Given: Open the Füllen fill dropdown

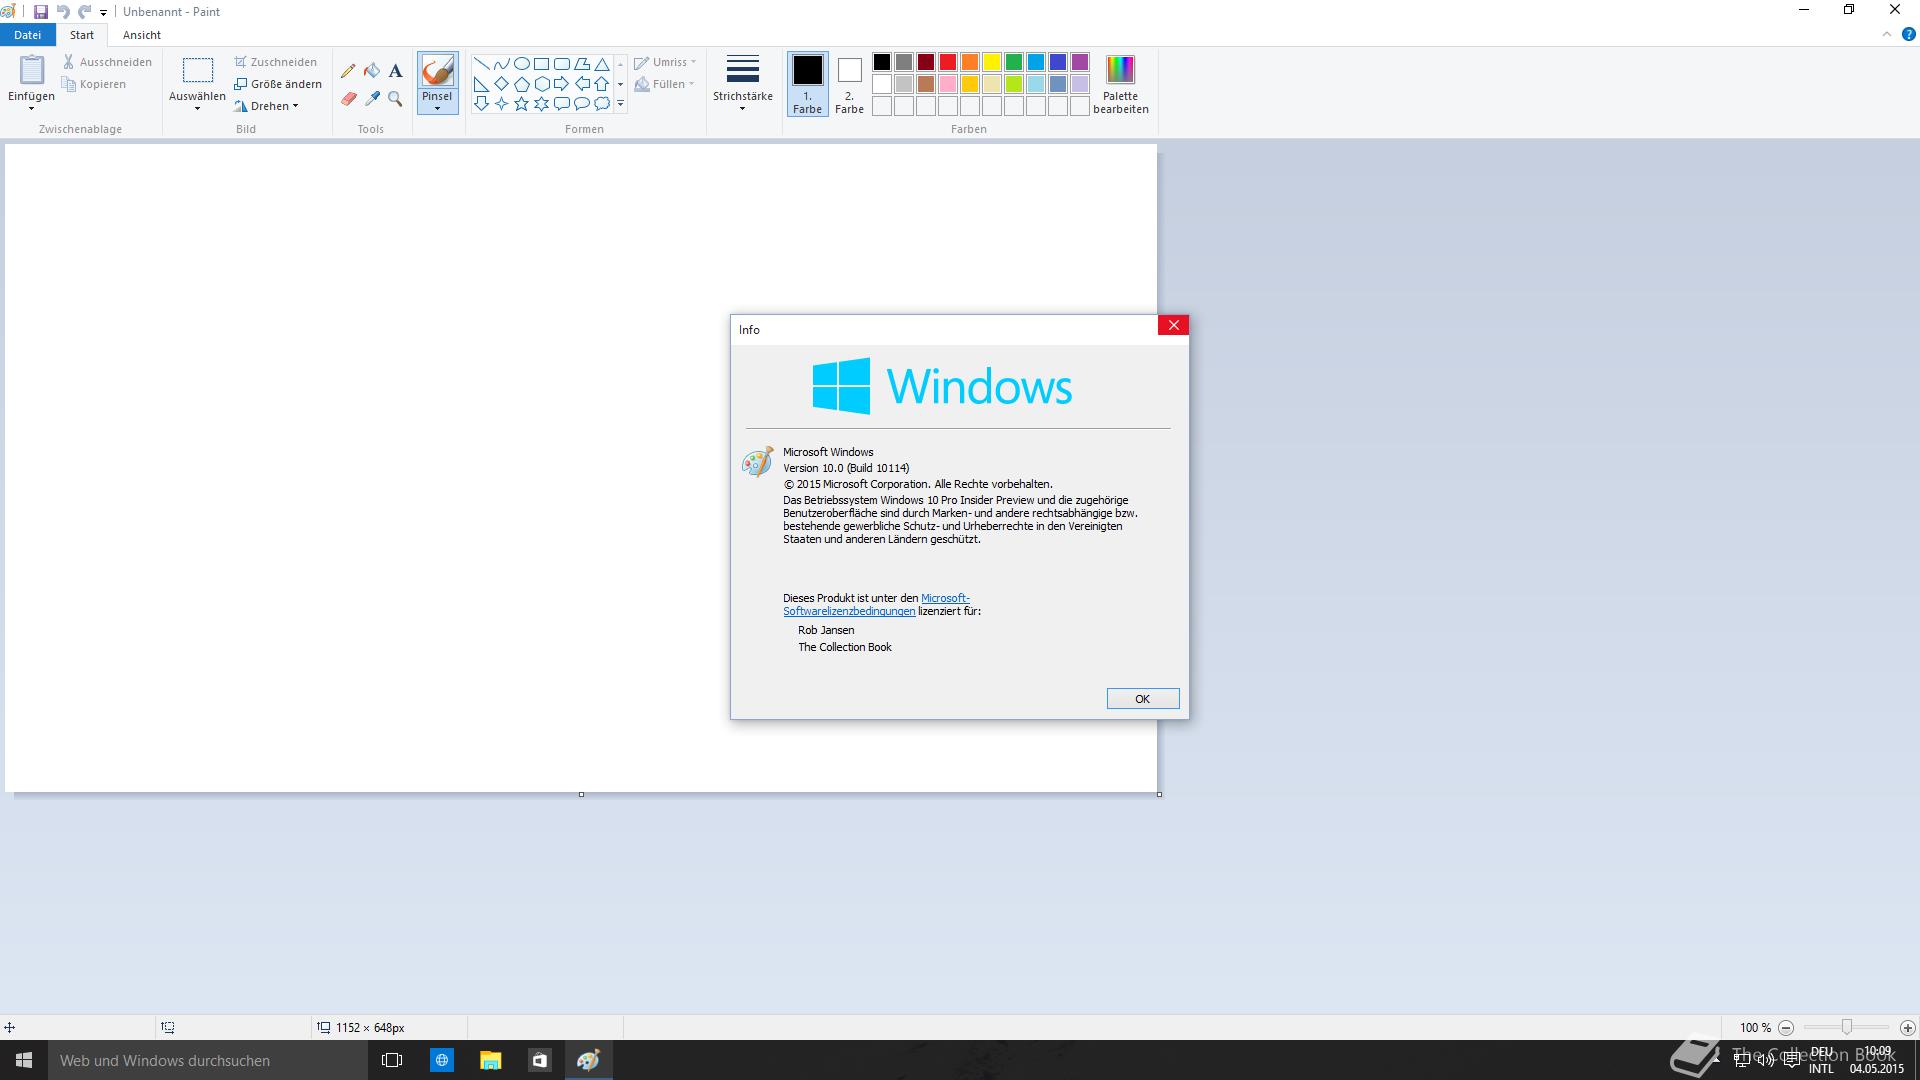Looking at the screenshot, I should coord(665,84).
